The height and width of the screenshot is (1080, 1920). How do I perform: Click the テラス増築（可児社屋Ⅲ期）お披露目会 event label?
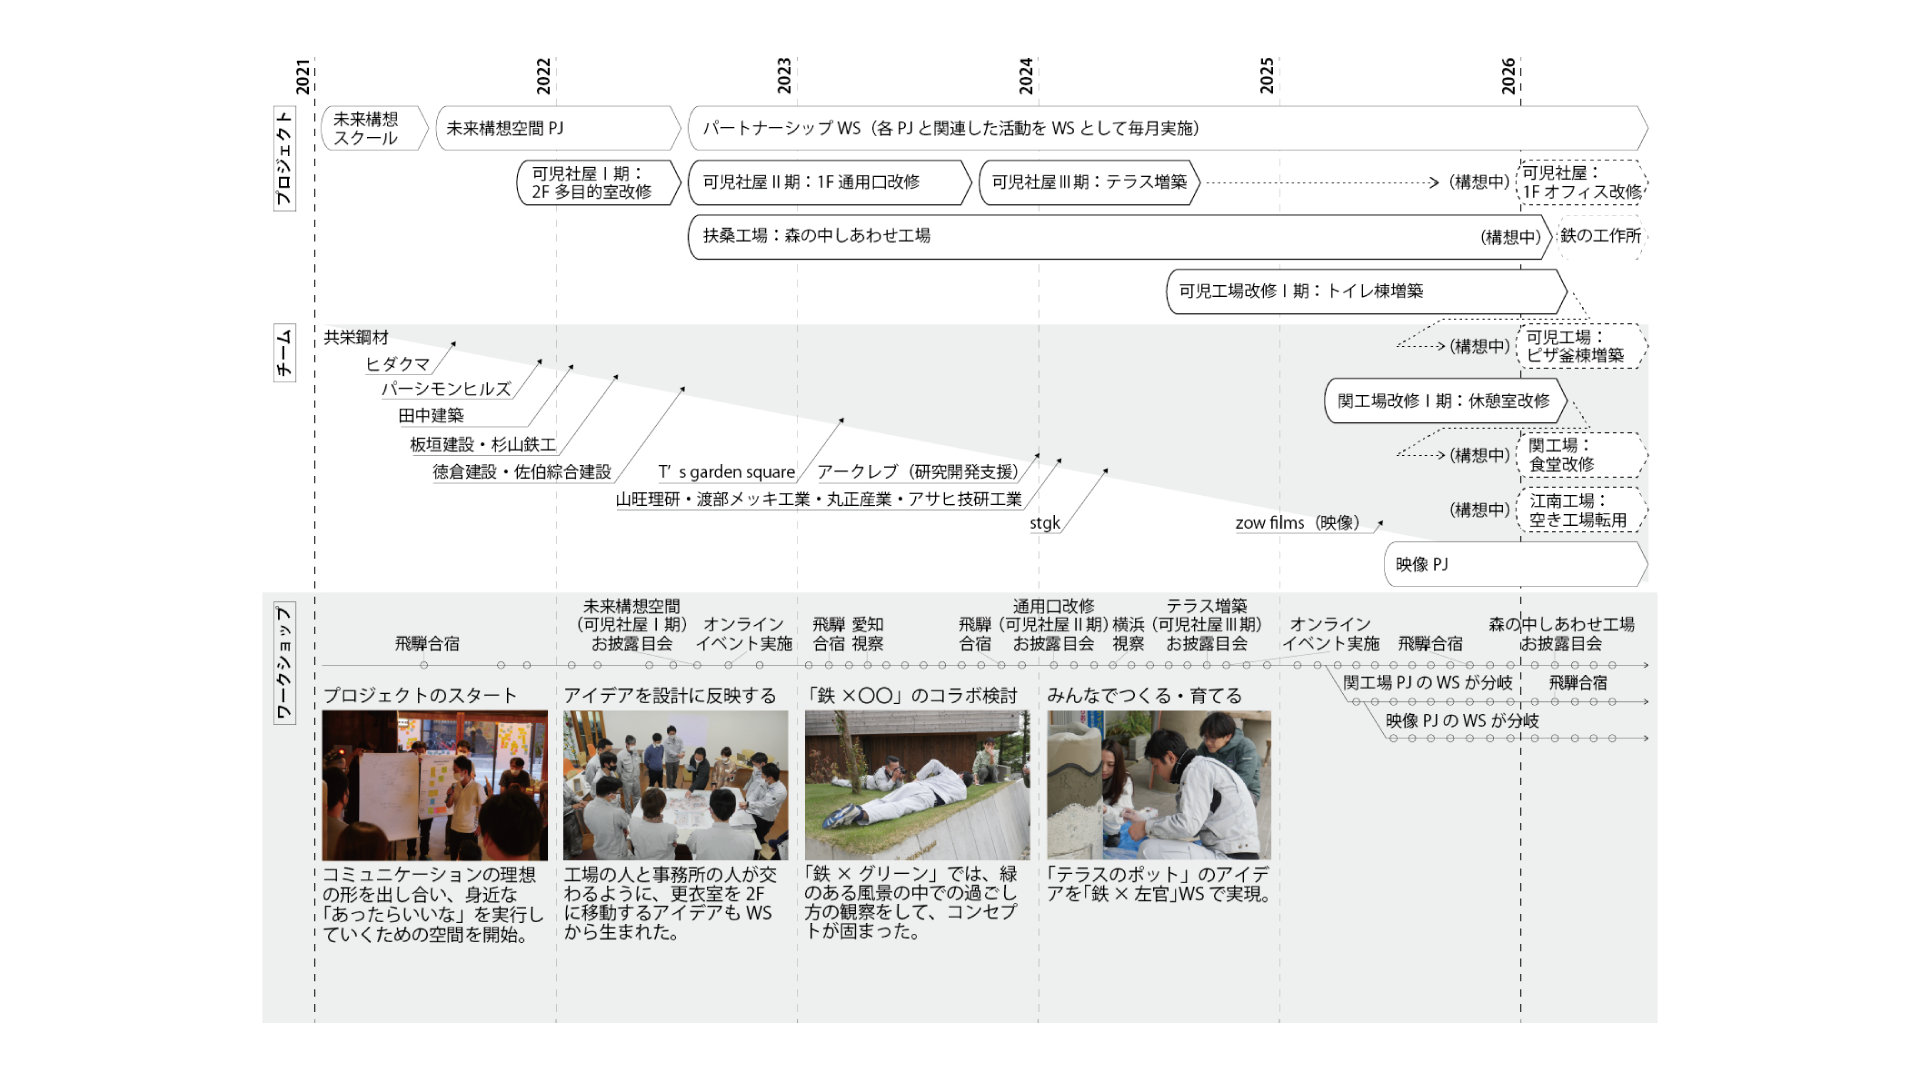[x=1207, y=625]
